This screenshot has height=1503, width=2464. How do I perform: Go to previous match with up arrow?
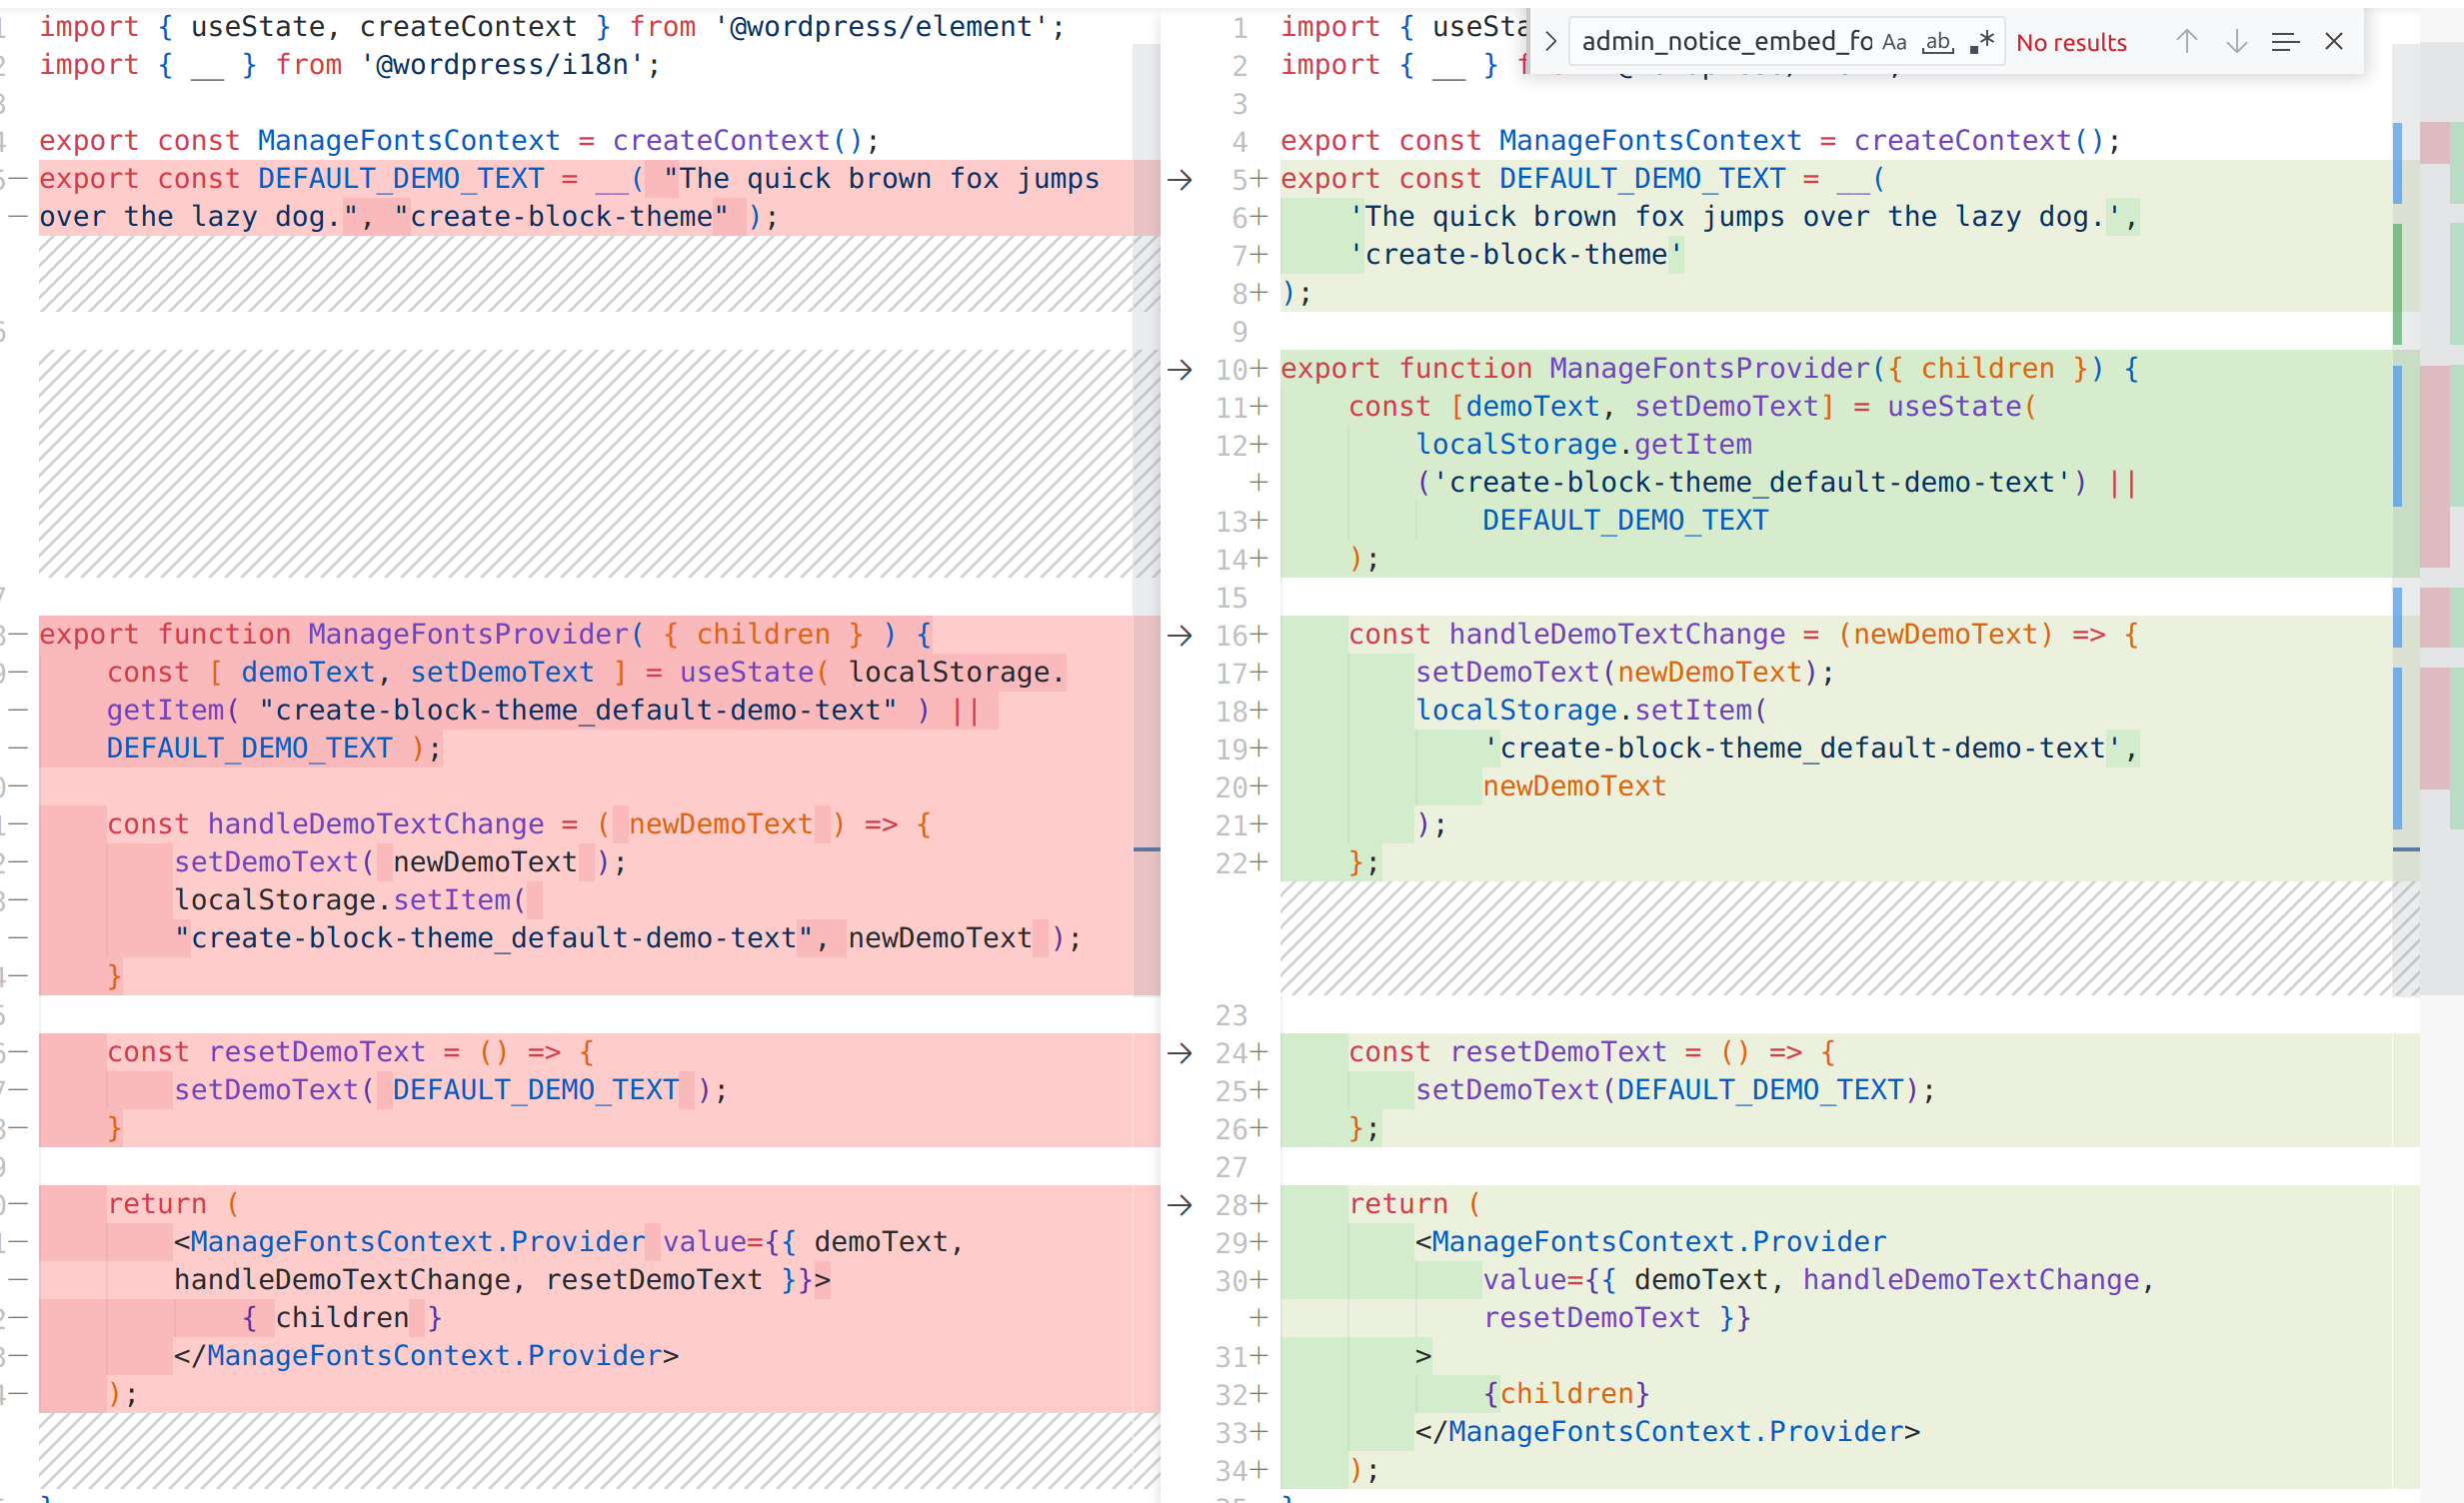click(x=2187, y=42)
